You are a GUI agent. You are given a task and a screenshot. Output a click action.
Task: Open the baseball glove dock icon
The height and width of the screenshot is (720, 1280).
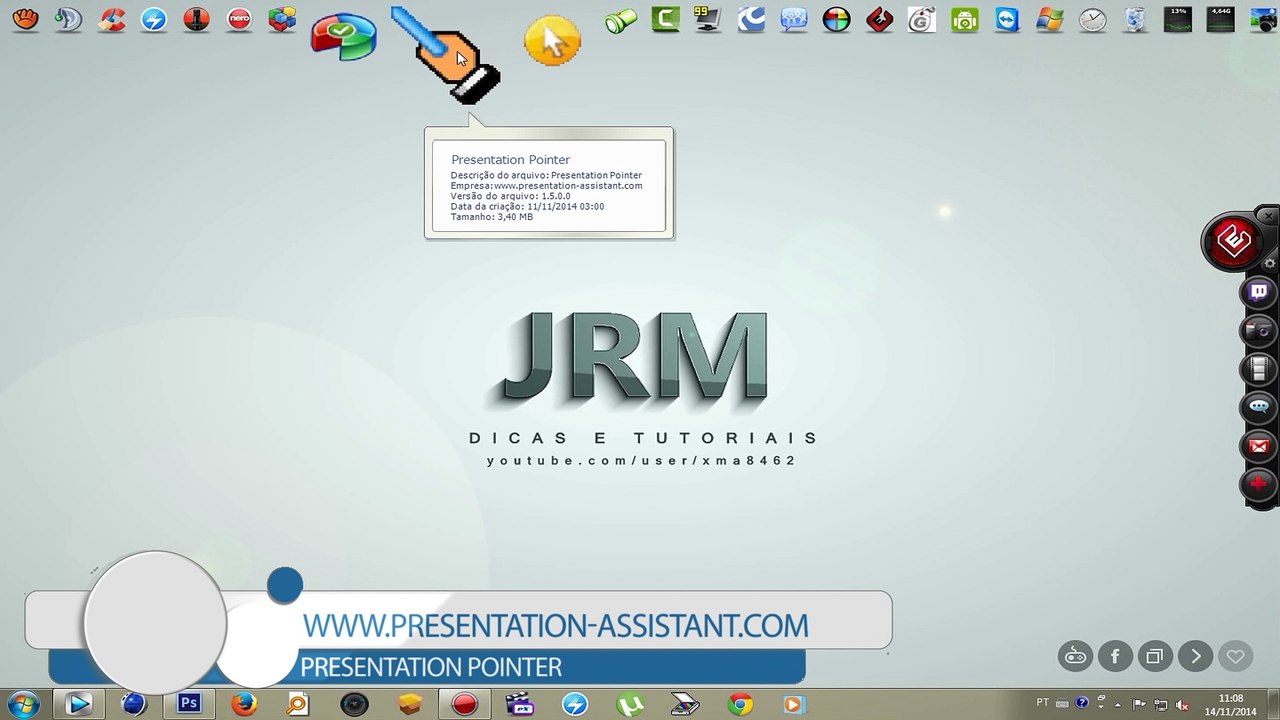click(x=25, y=19)
